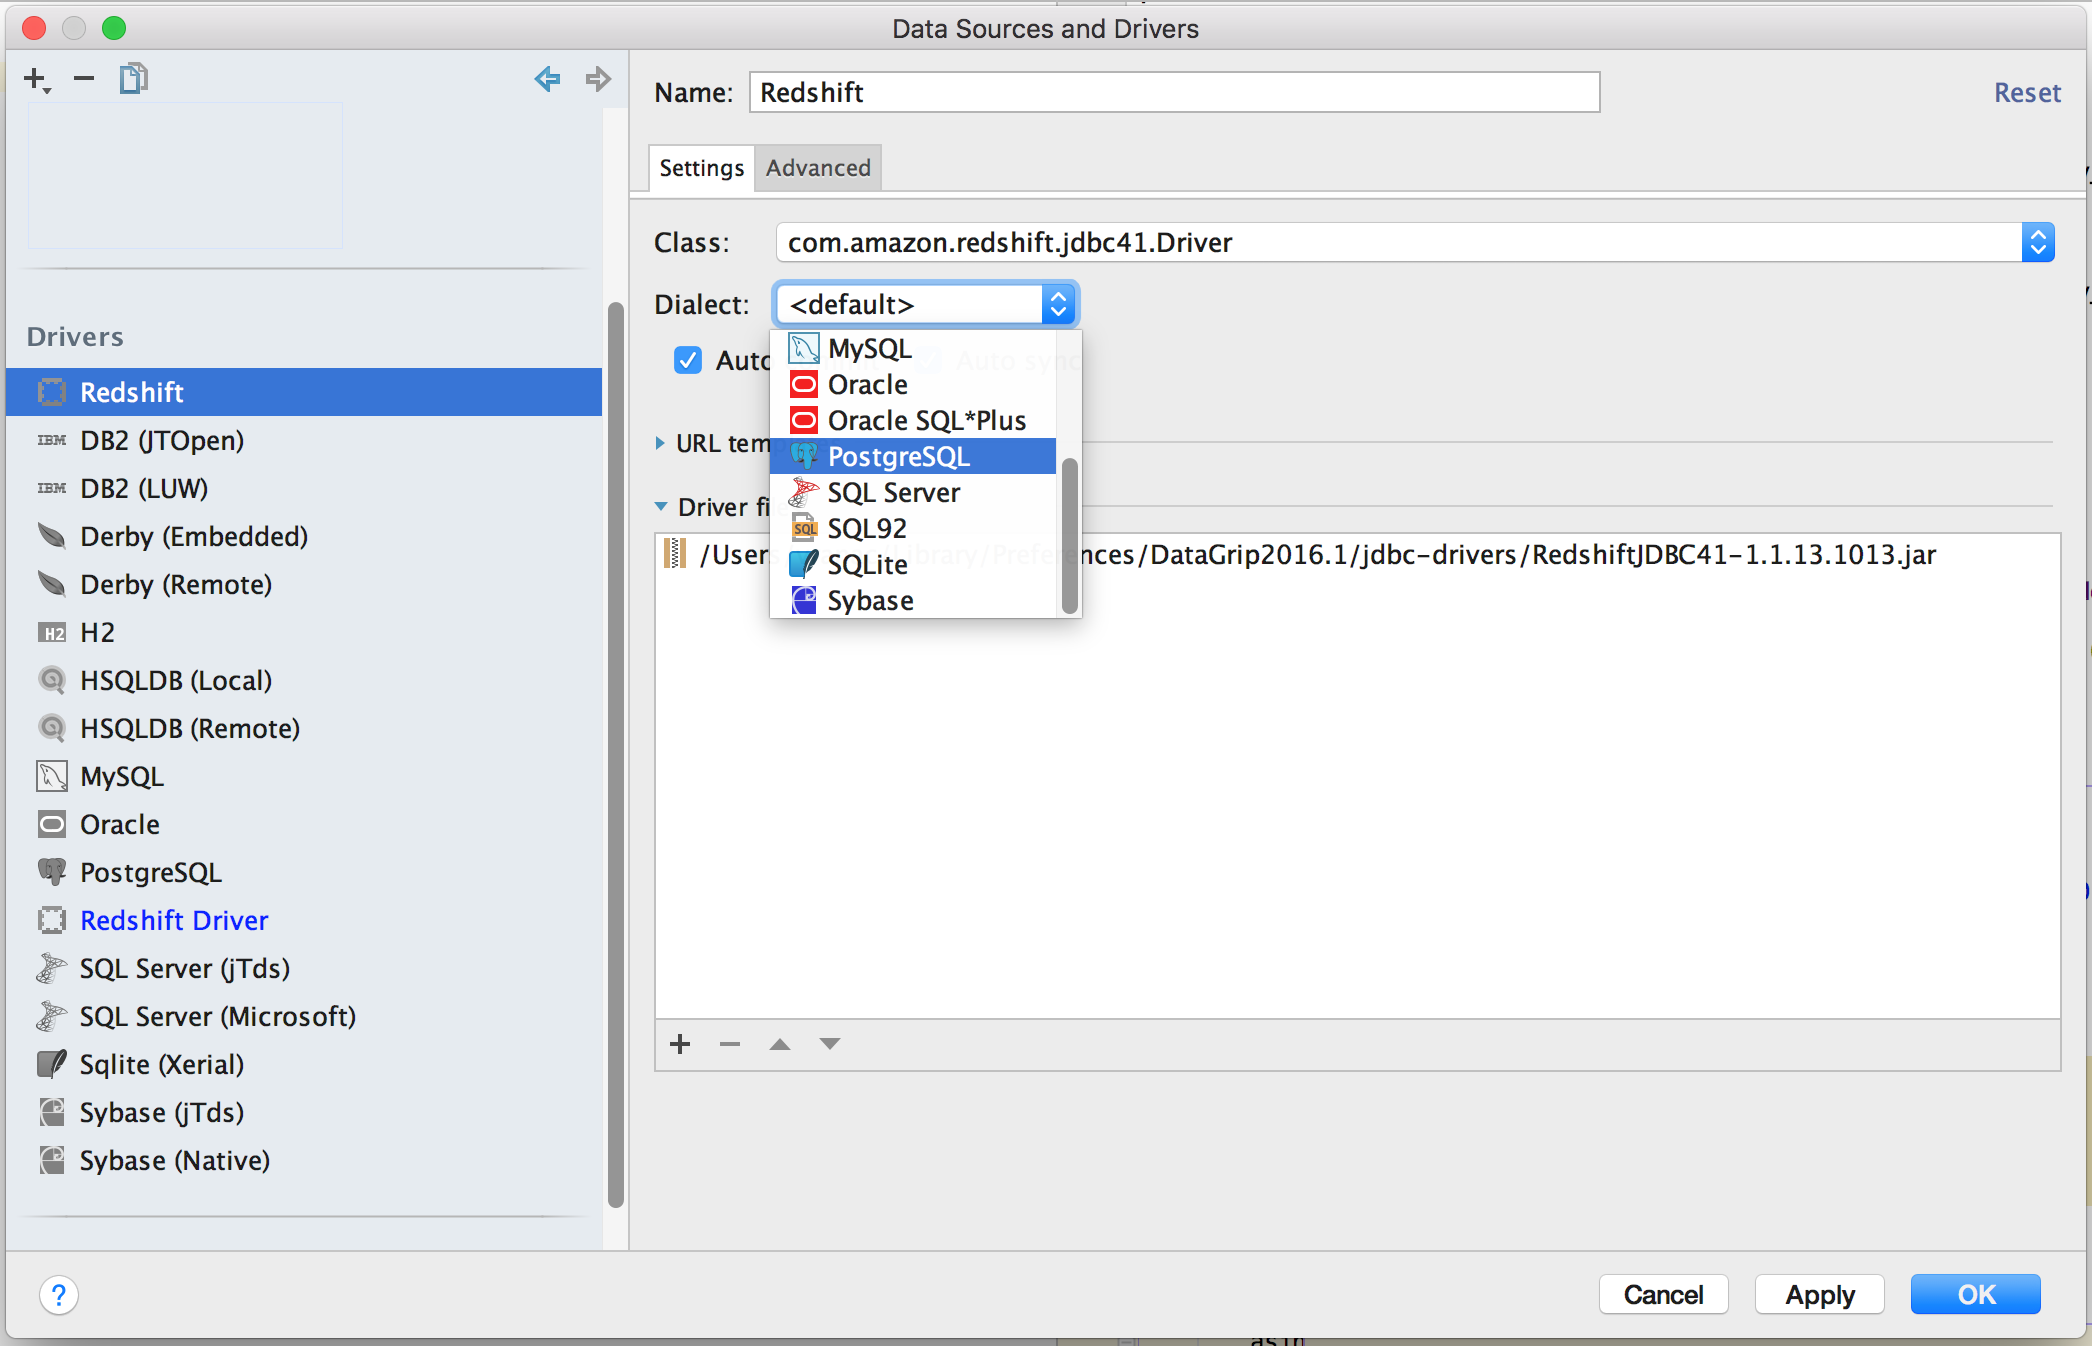Click the Name input field
Image resolution: width=2092 pixels, height=1346 pixels.
[1174, 92]
